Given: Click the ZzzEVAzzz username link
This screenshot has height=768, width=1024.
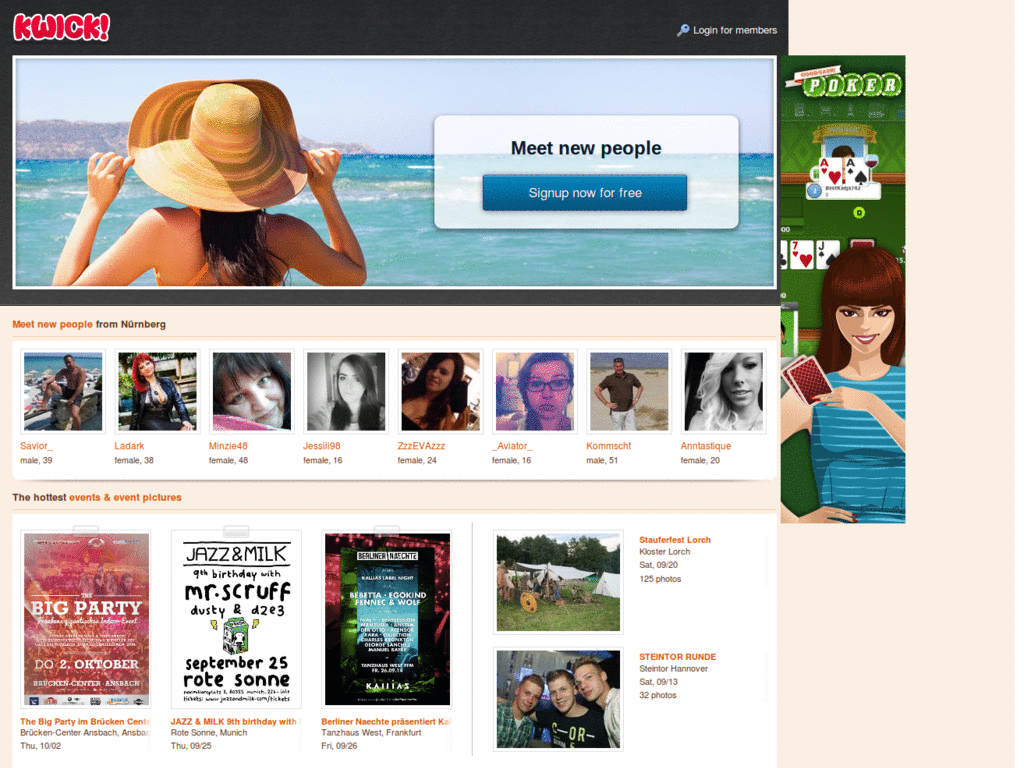Looking at the screenshot, I should coord(421,446).
